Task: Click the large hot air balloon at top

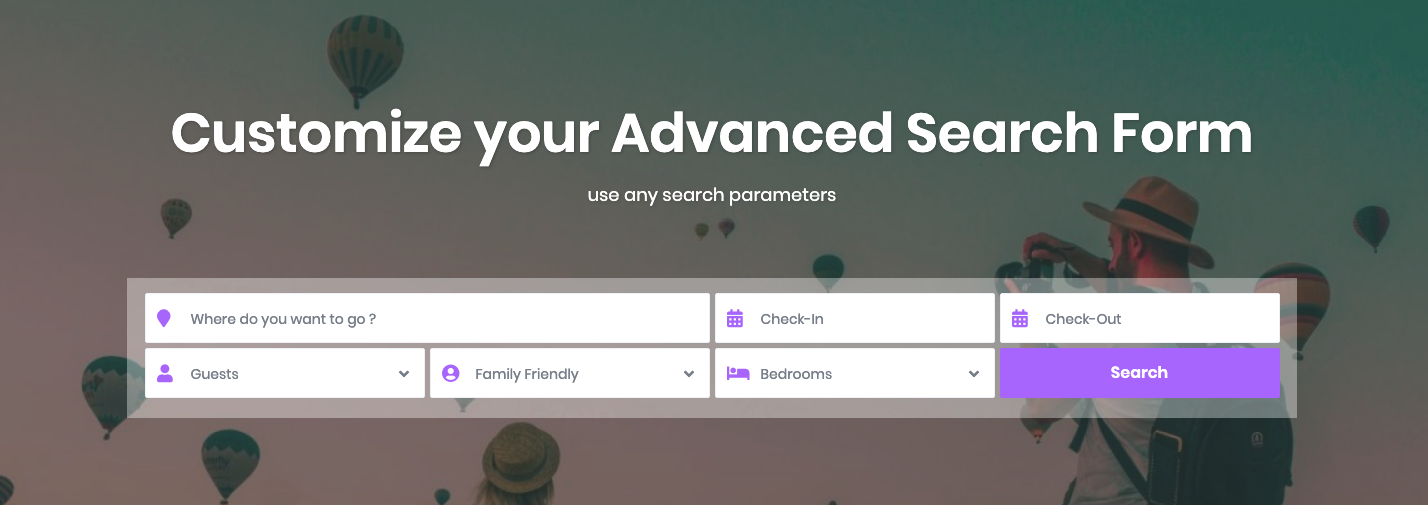Action: [365, 58]
